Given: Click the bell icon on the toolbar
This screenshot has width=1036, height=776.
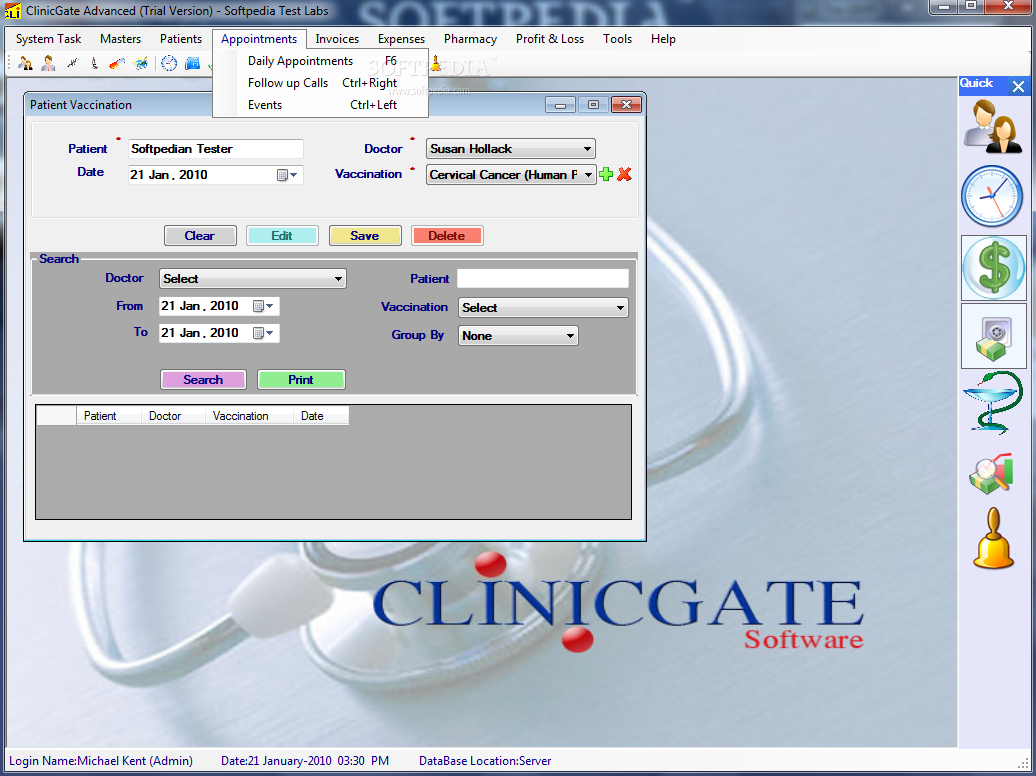Looking at the screenshot, I should [x=435, y=64].
